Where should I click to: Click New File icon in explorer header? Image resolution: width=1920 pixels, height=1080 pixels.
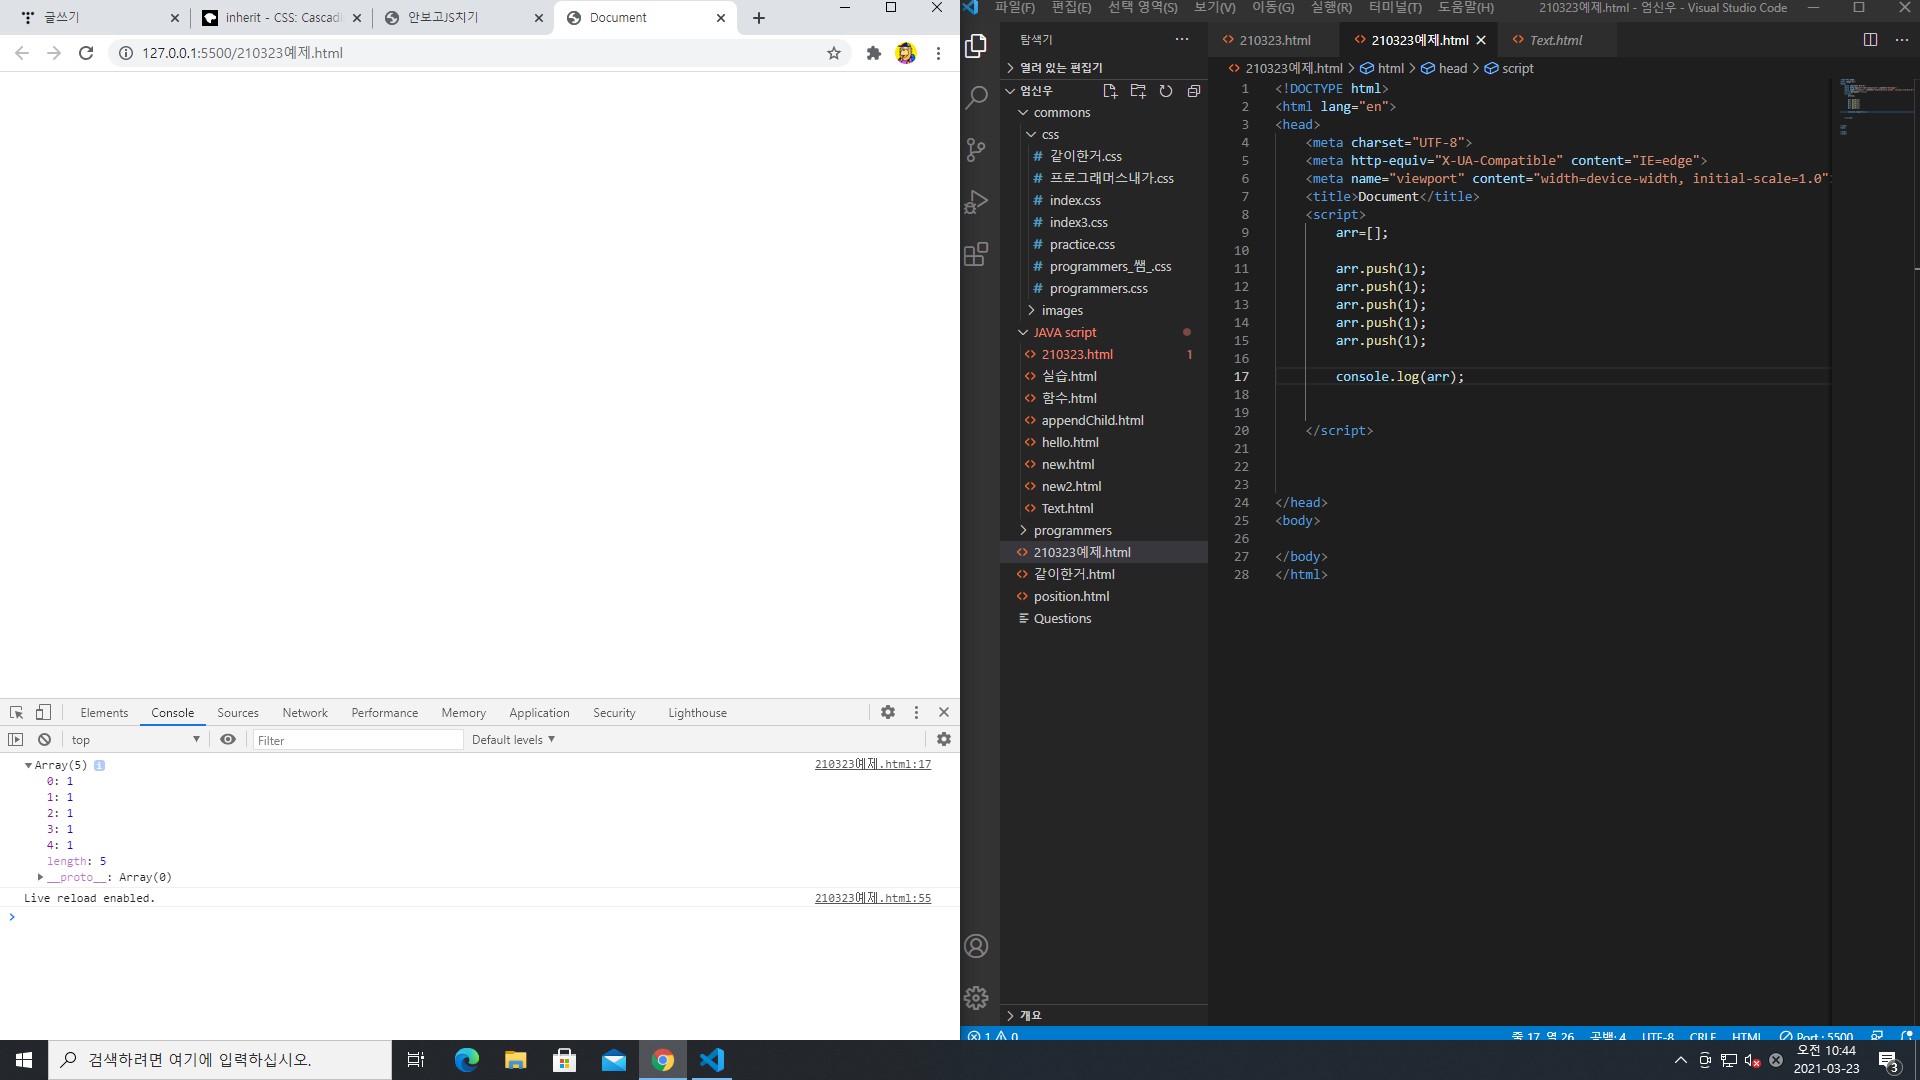1109,91
